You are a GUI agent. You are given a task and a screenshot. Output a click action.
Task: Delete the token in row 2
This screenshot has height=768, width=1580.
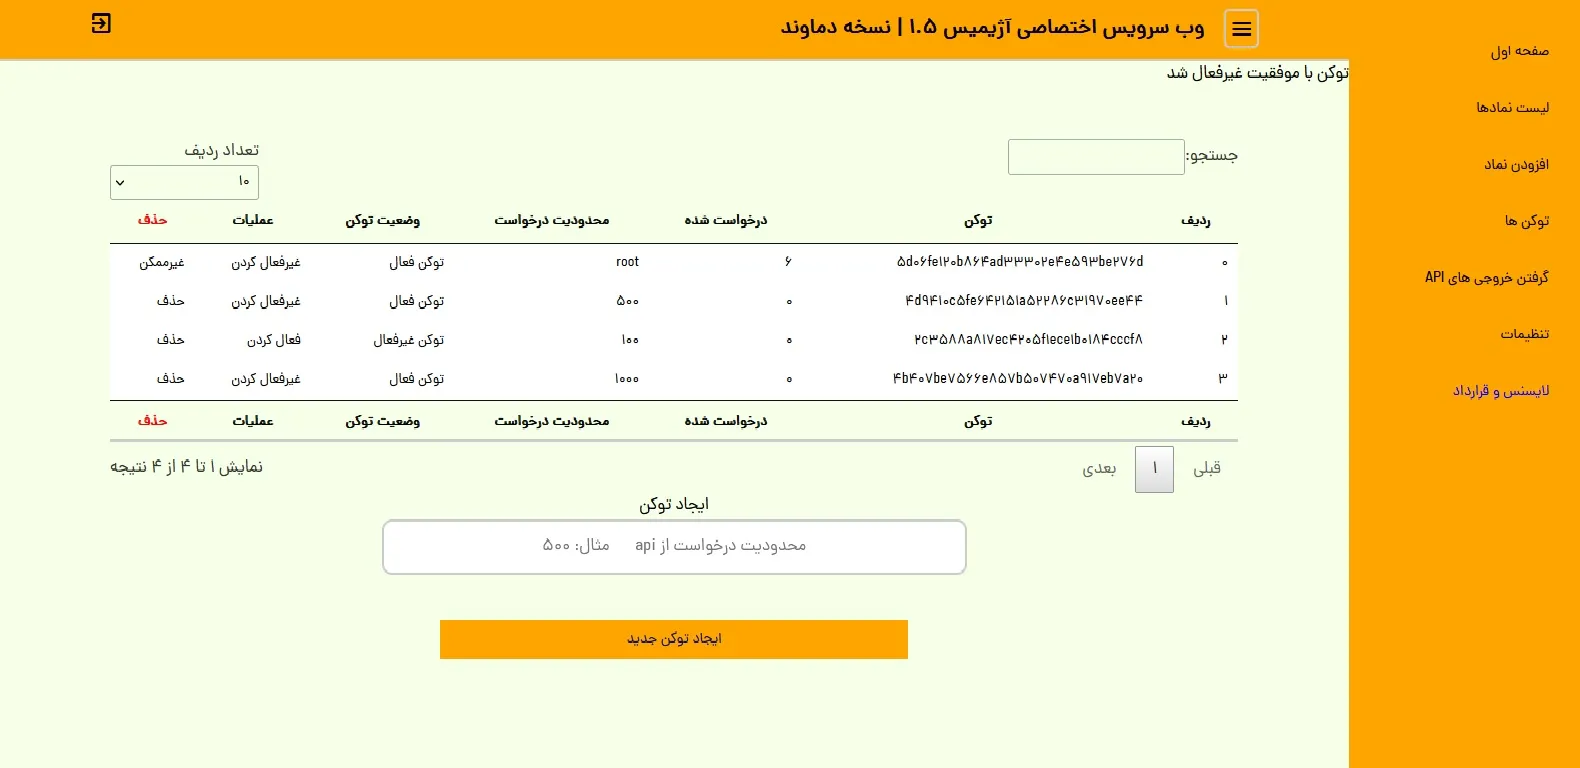point(170,340)
